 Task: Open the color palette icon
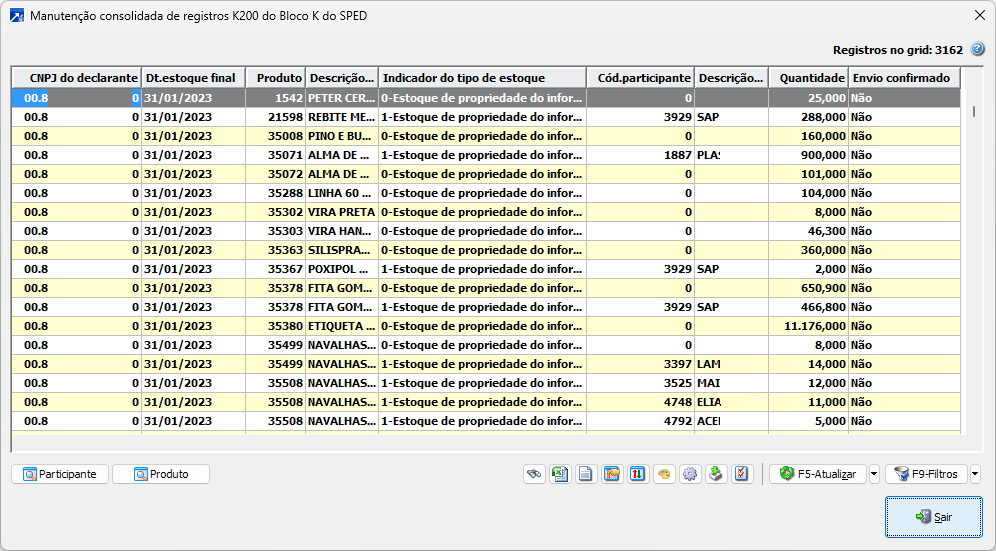[x=663, y=474]
